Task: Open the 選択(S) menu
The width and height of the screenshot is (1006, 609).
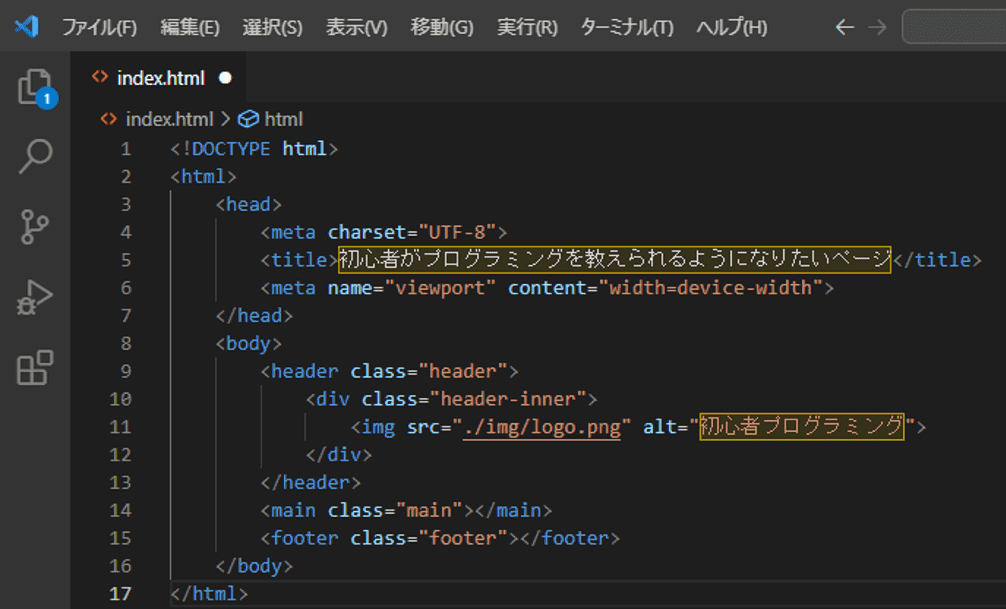Action: [272, 28]
